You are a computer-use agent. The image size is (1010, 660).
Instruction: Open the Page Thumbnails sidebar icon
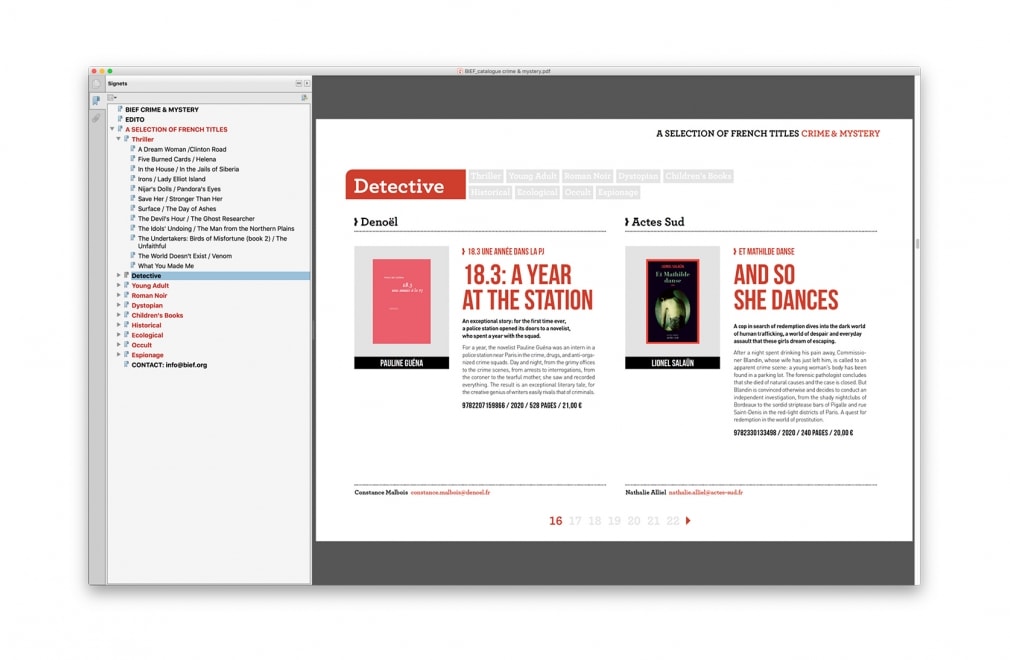coord(96,83)
